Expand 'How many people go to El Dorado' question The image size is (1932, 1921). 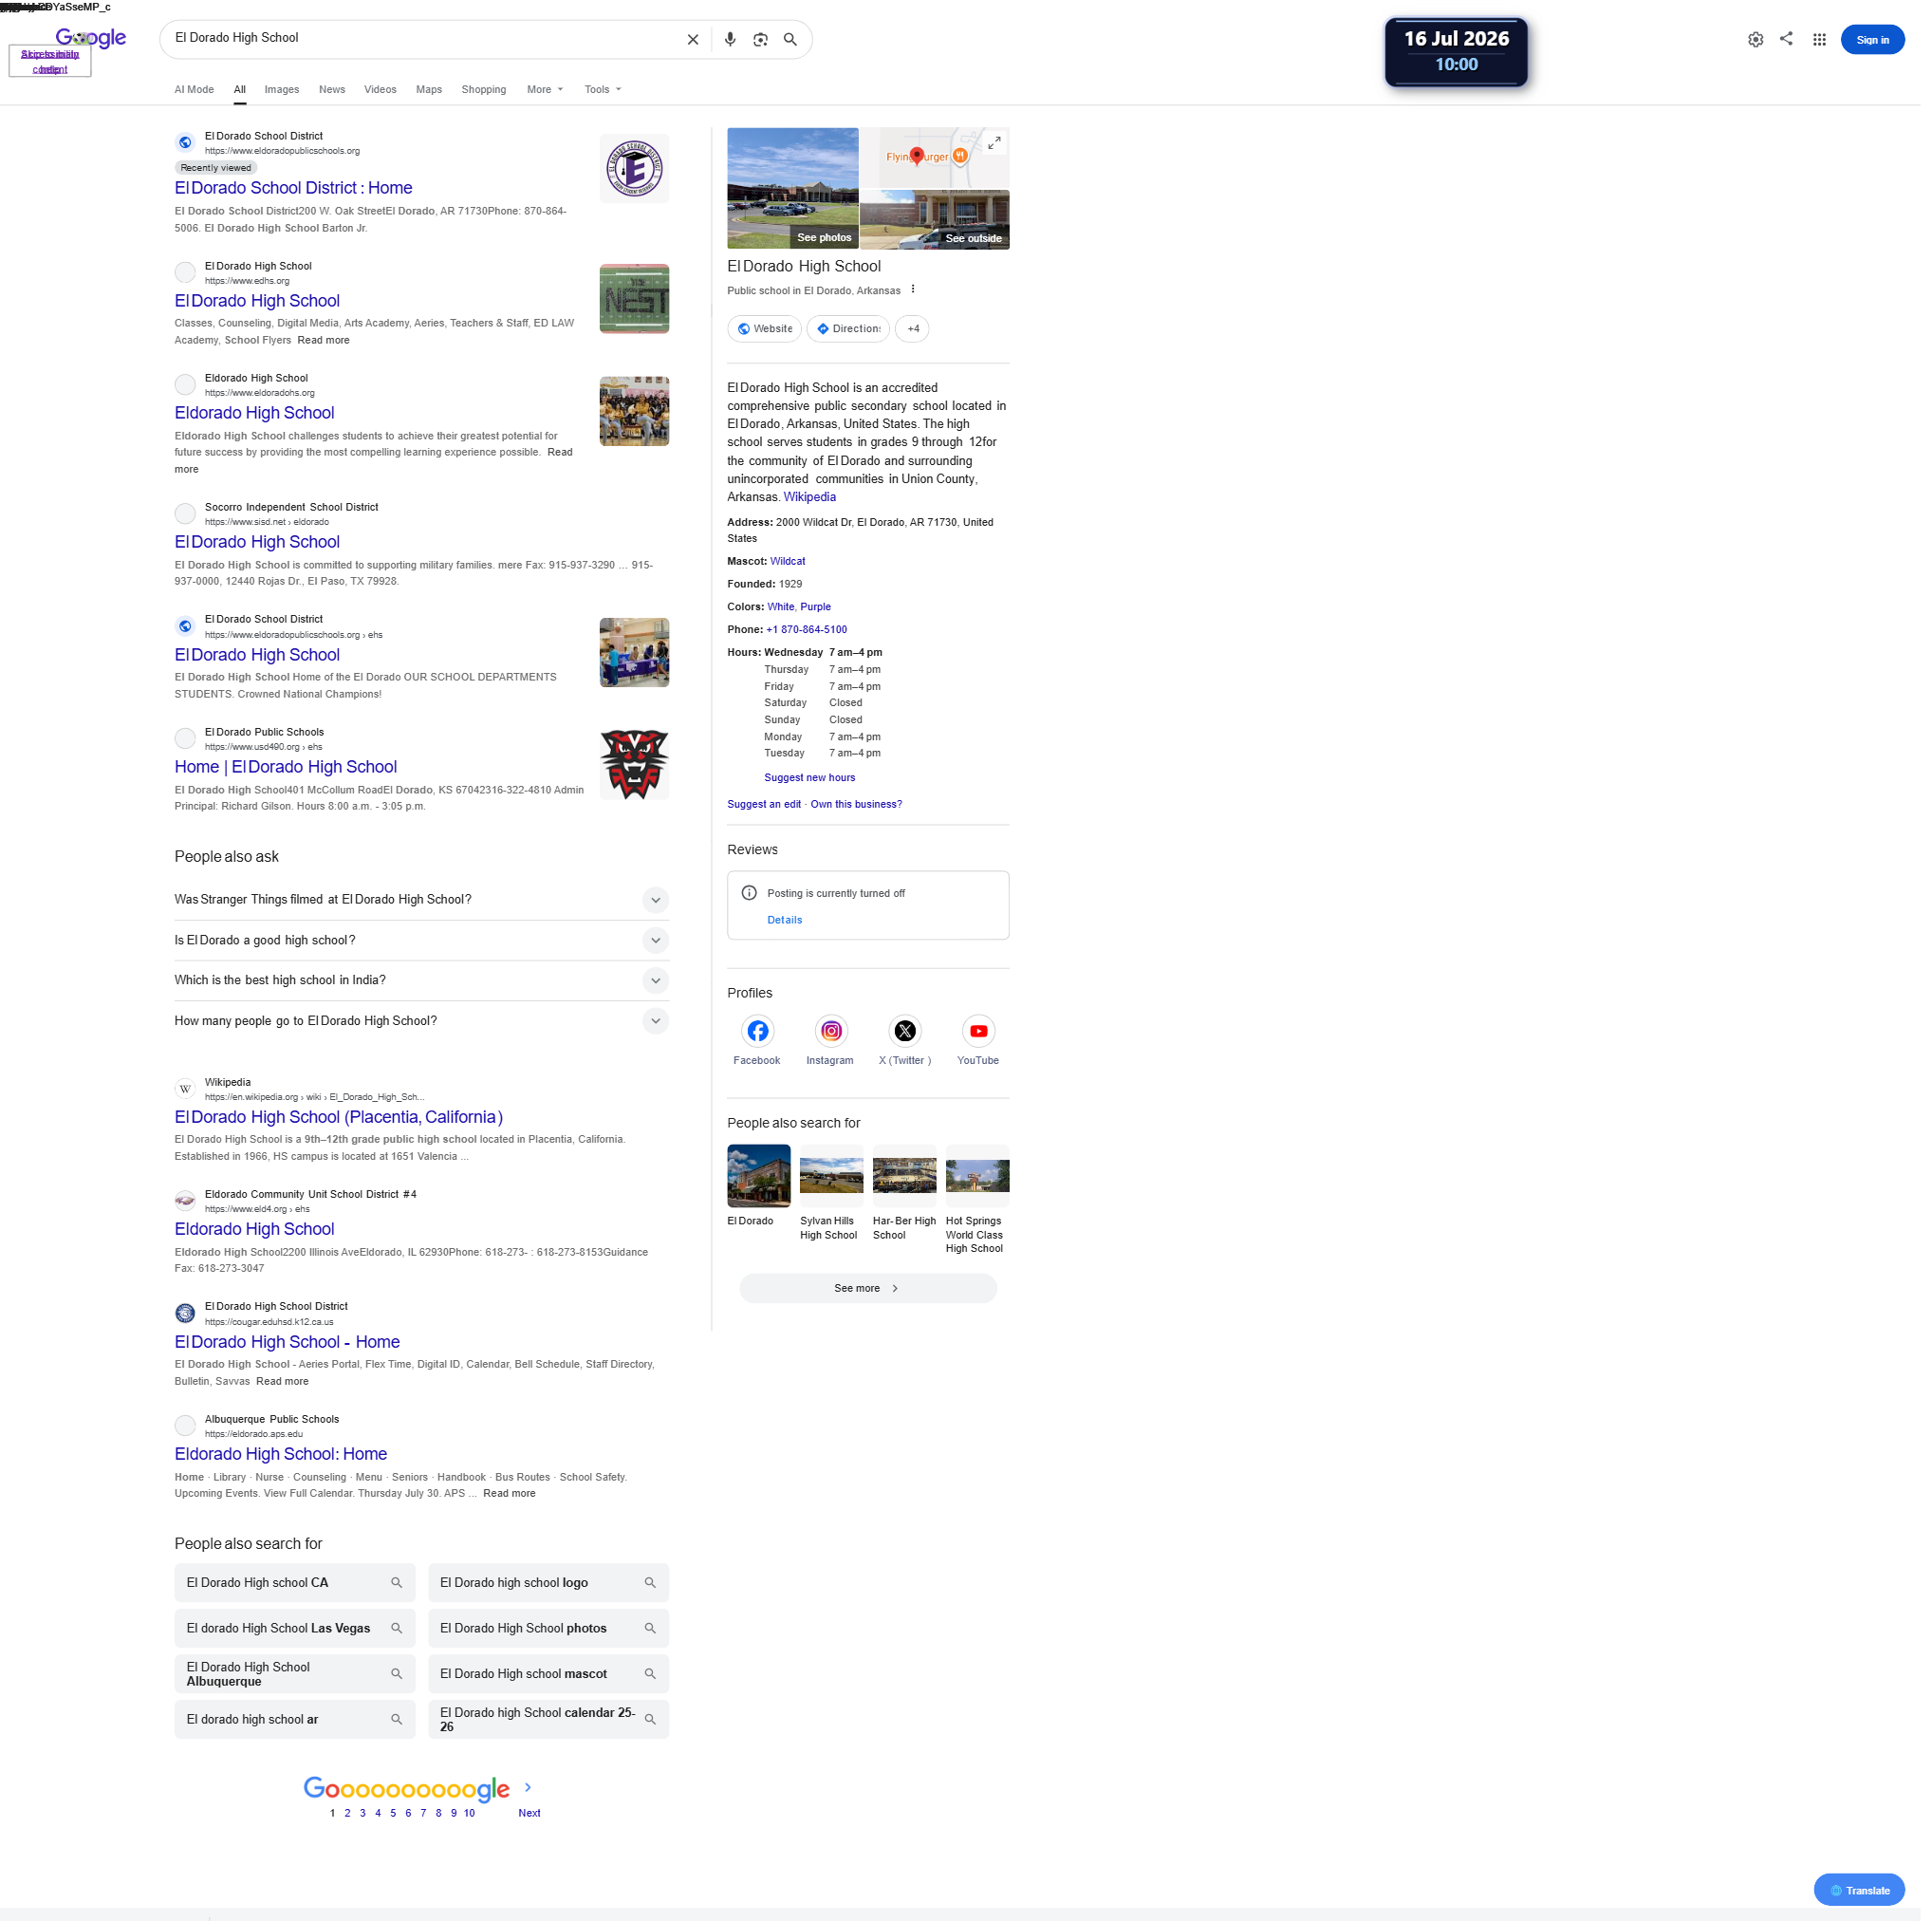click(x=659, y=1027)
